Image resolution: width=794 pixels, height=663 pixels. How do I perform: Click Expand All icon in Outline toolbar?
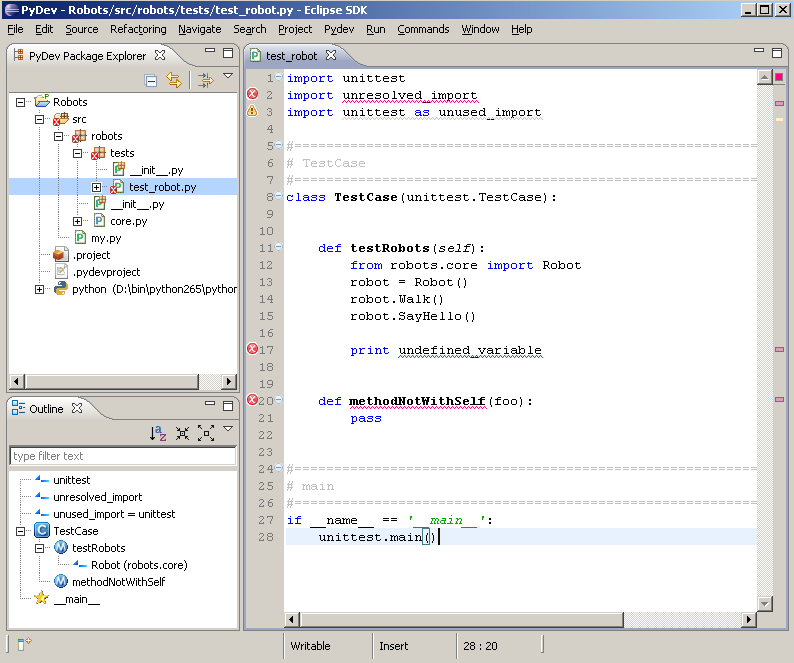(x=206, y=433)
